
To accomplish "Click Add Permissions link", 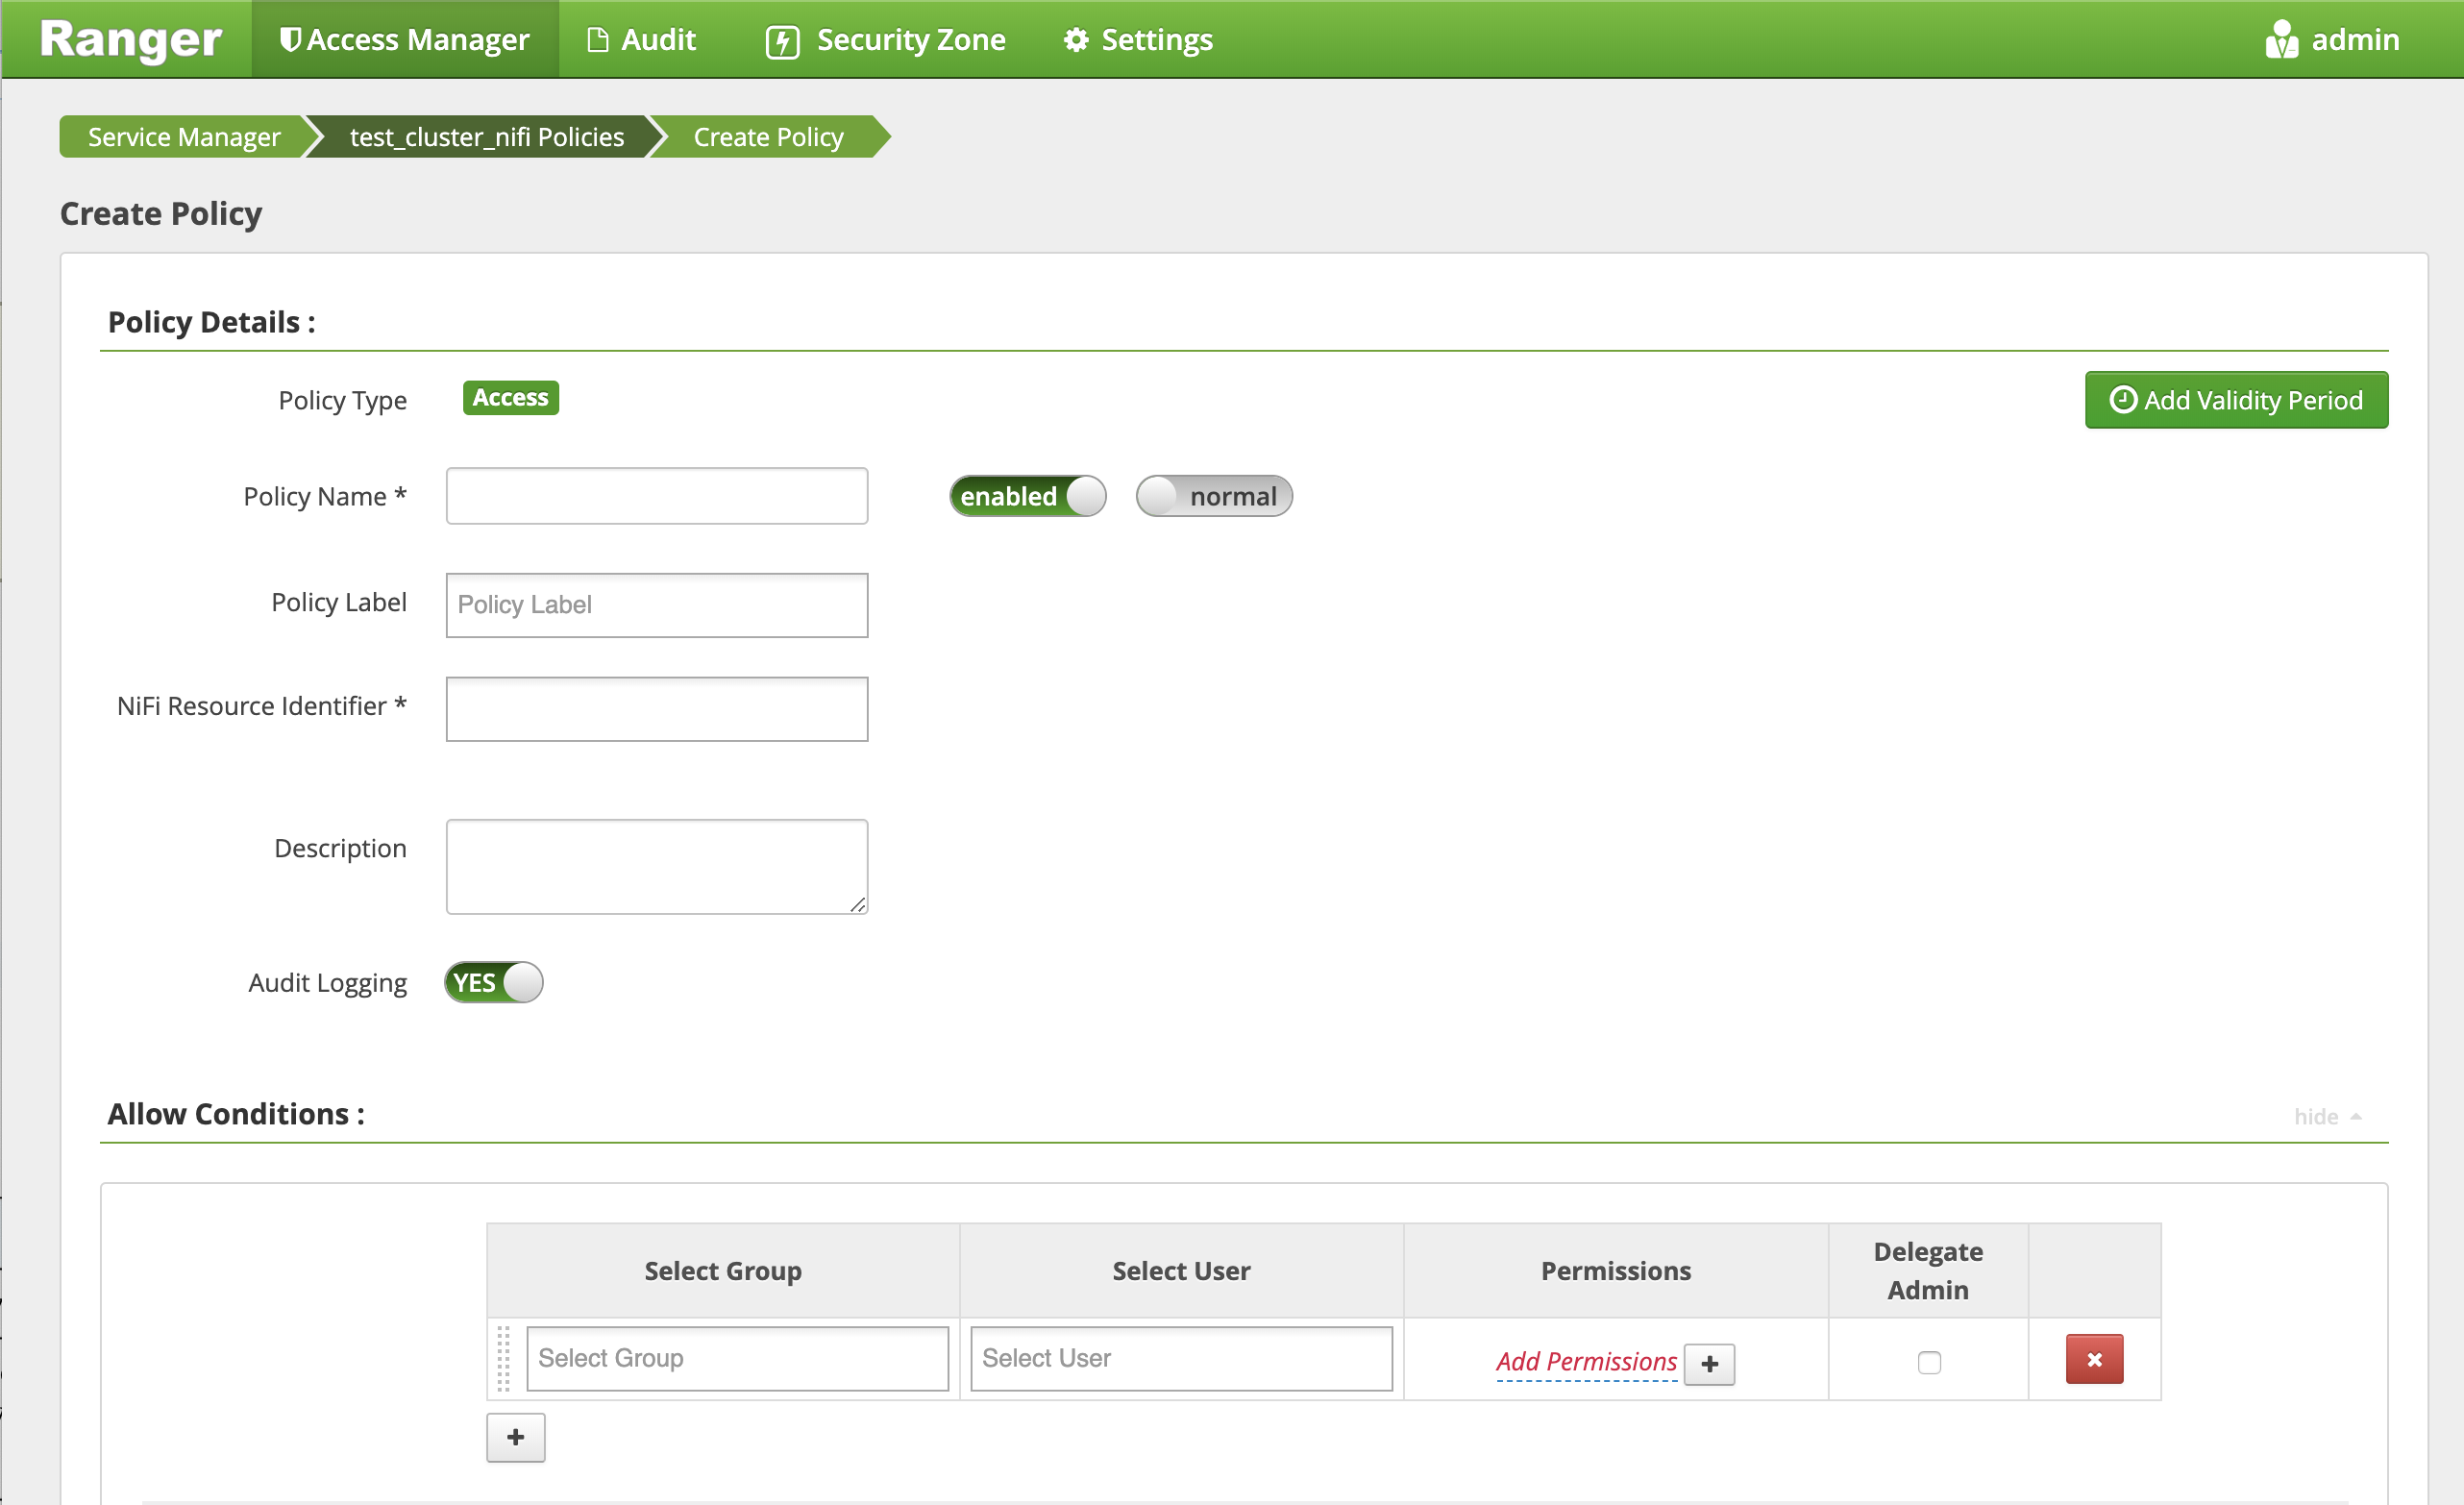I will click(x=1586, y=1361).
